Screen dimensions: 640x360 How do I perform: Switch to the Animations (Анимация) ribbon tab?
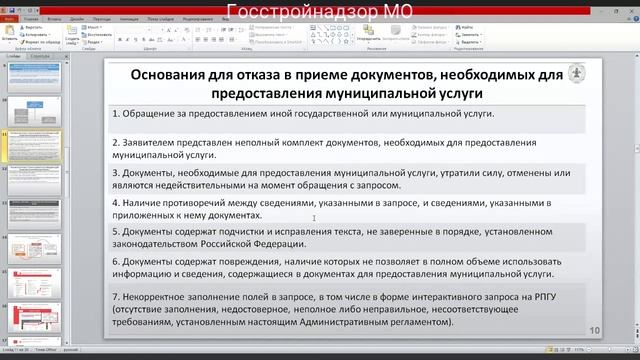[129, 19]
